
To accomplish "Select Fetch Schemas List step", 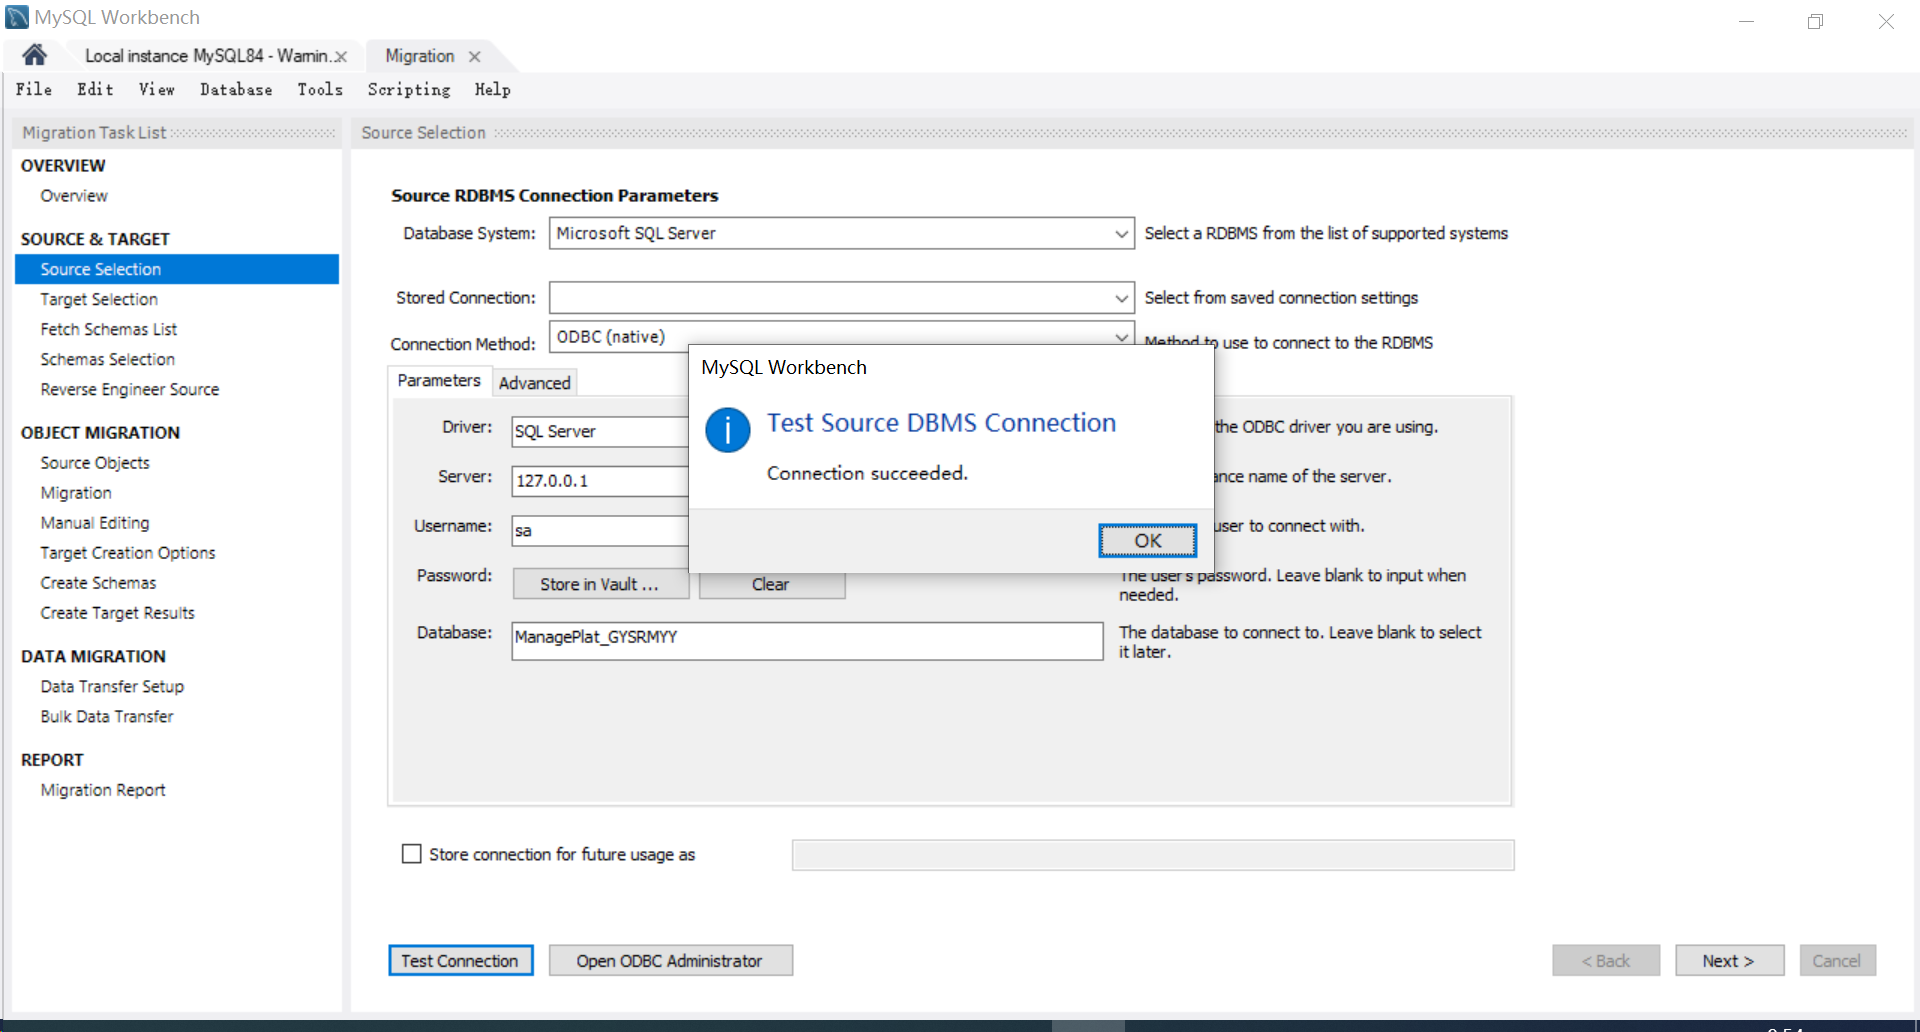I will point(109,329).
